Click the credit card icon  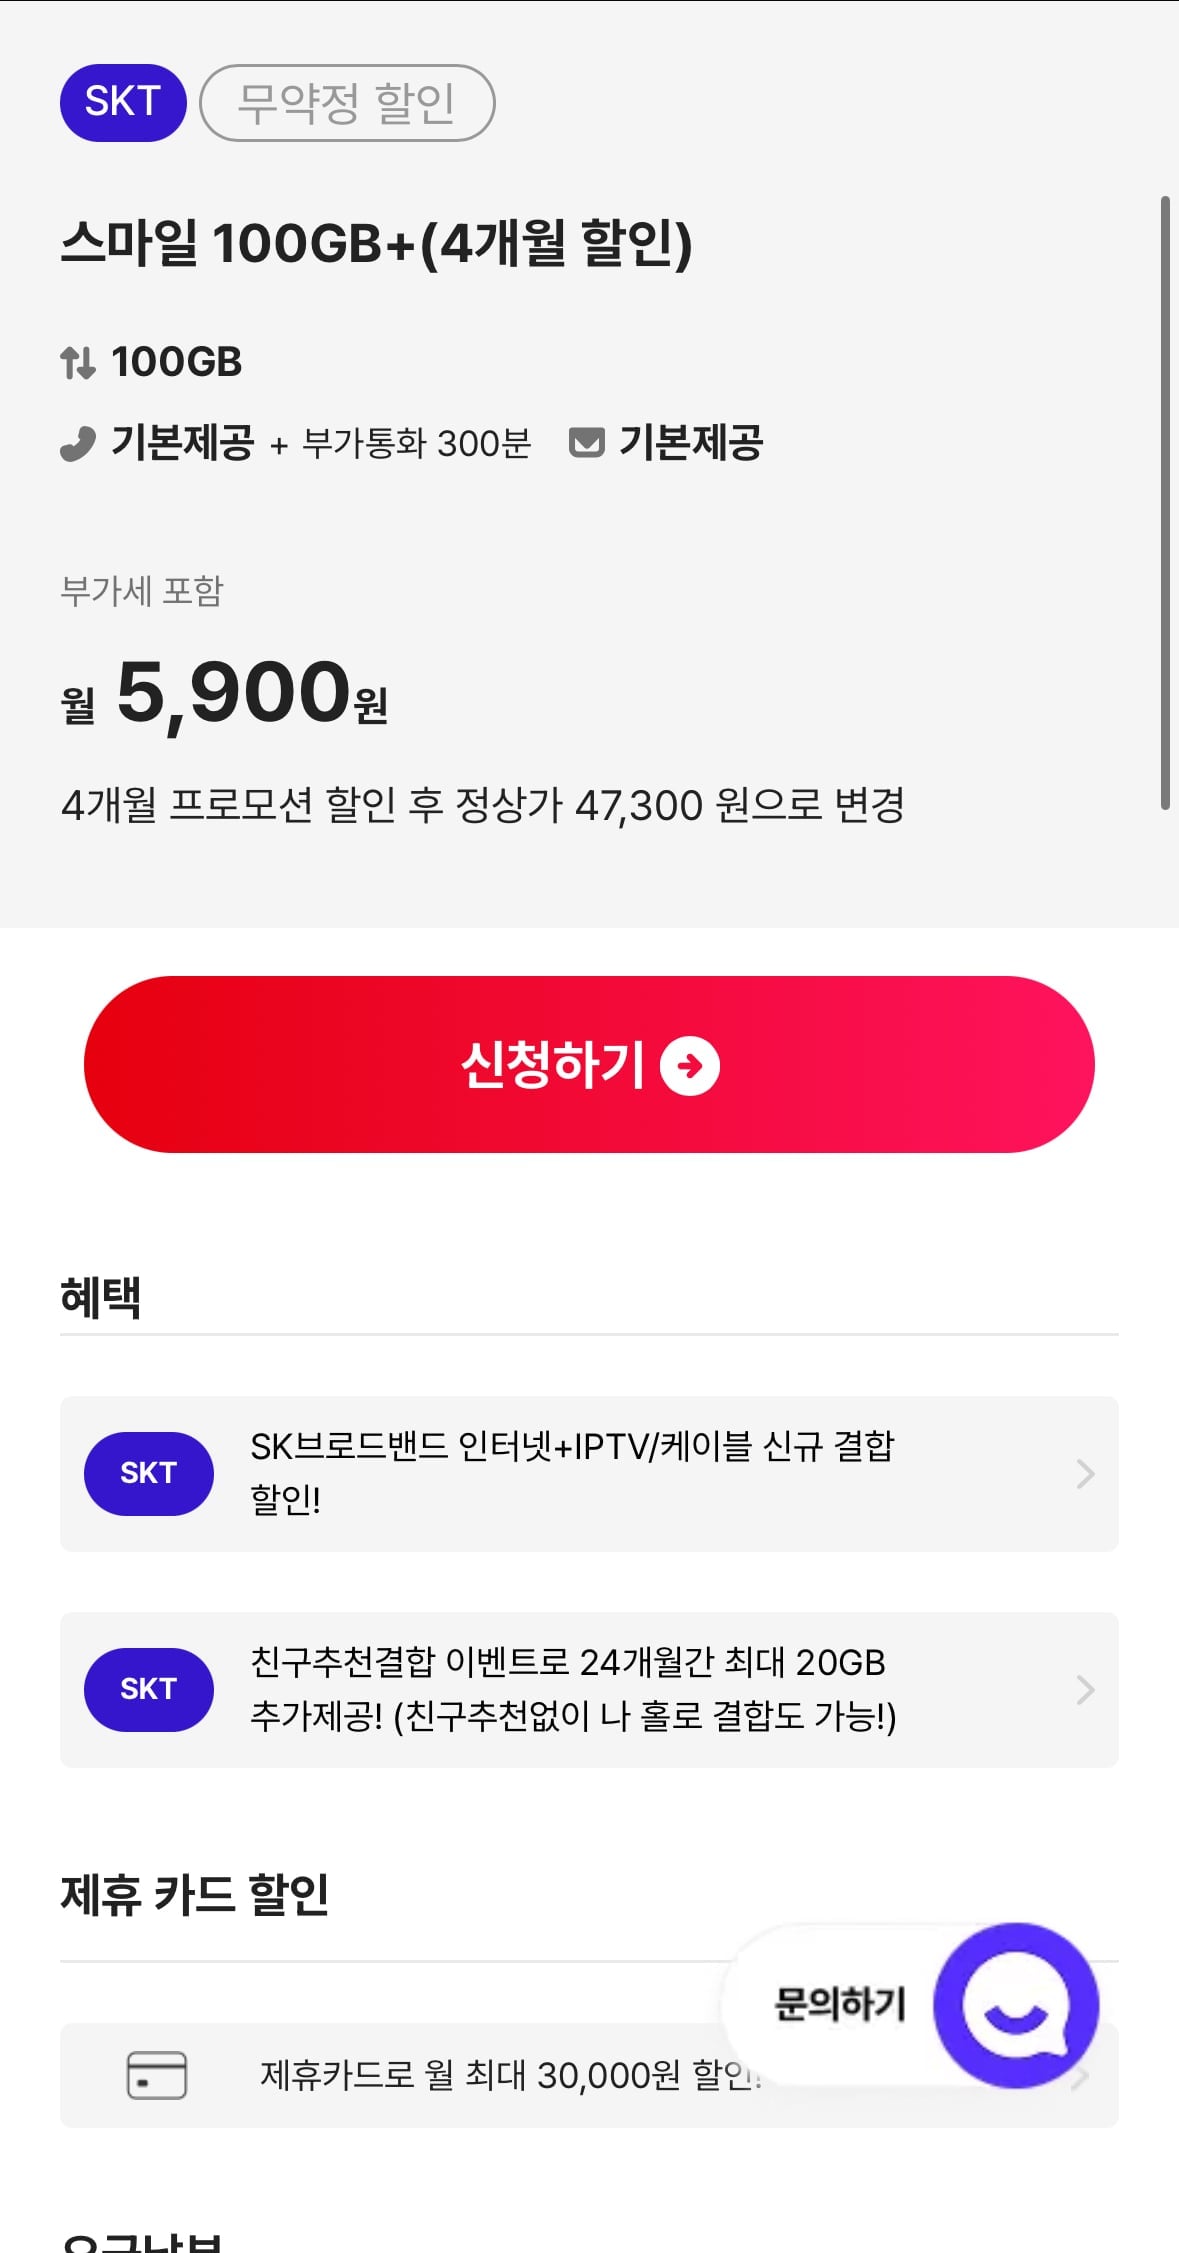(157, 2075)
